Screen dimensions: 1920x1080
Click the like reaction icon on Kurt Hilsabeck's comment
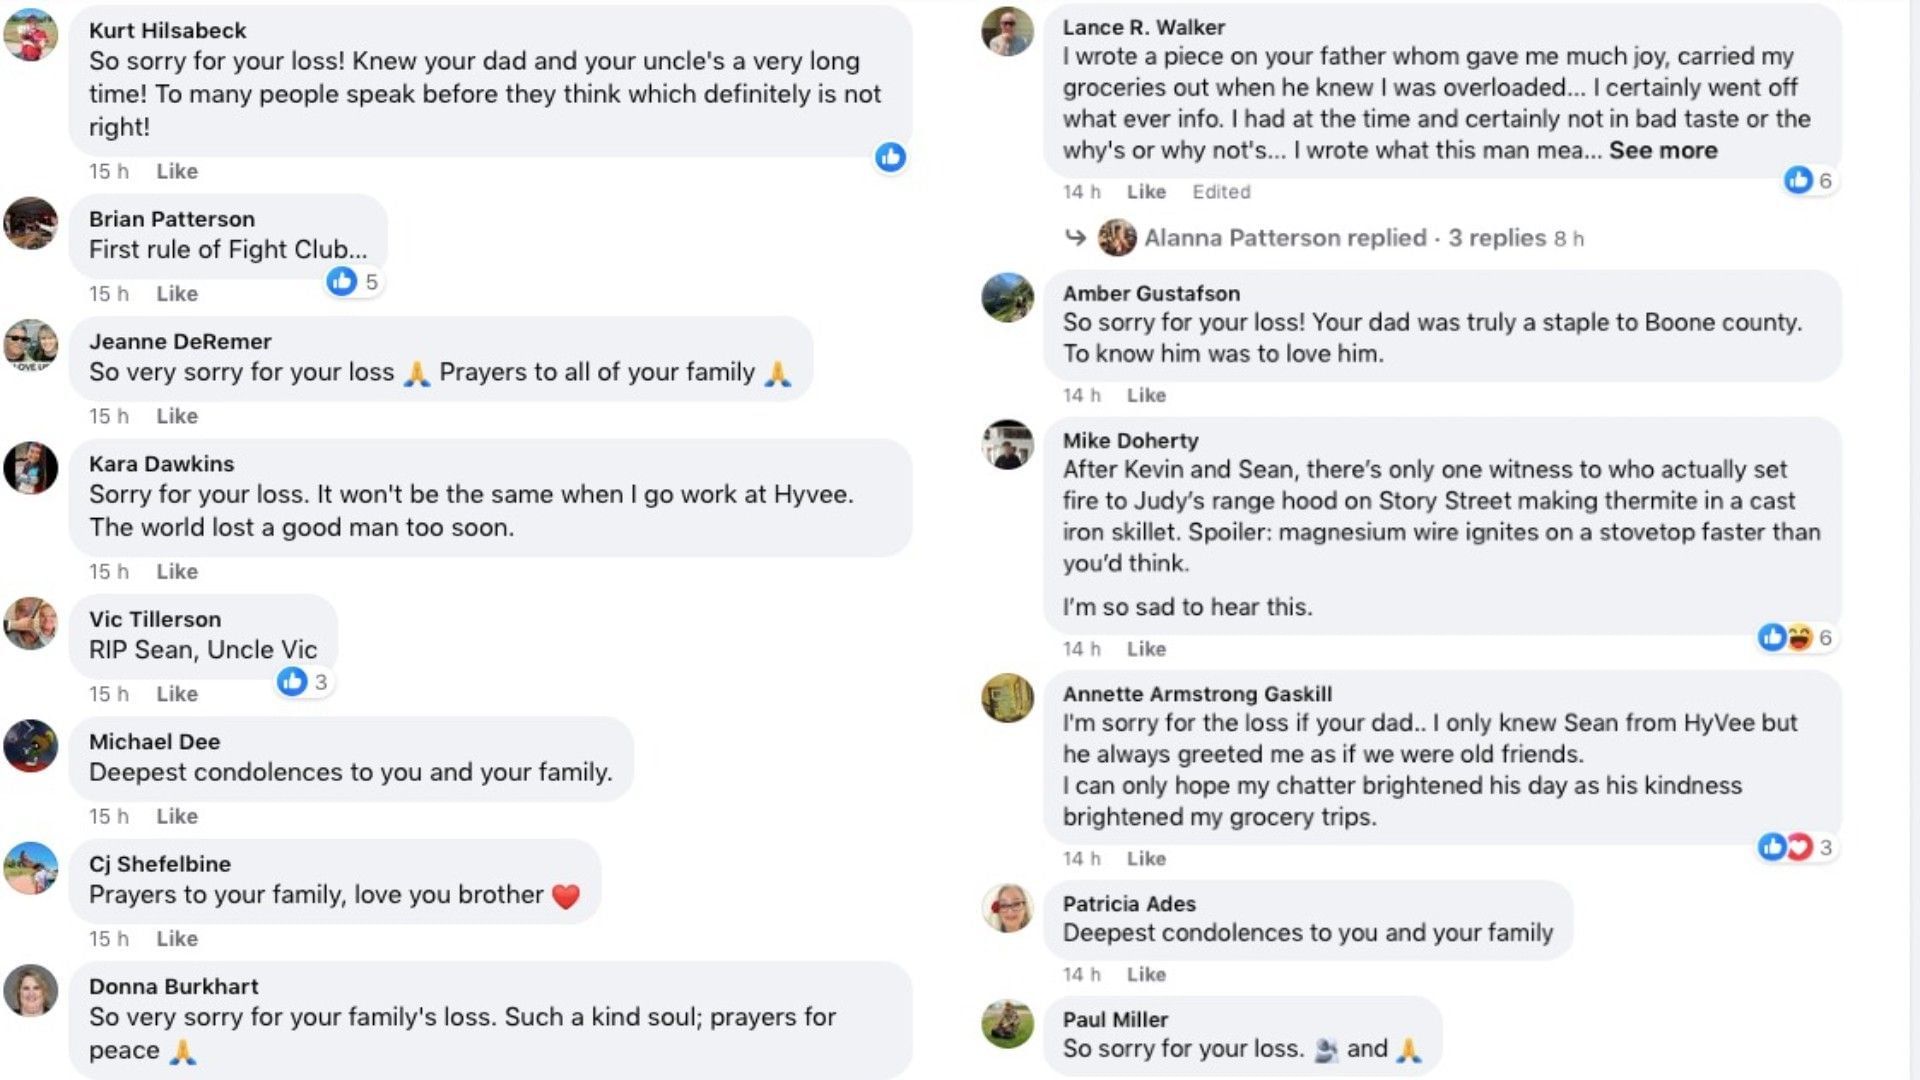890,157
